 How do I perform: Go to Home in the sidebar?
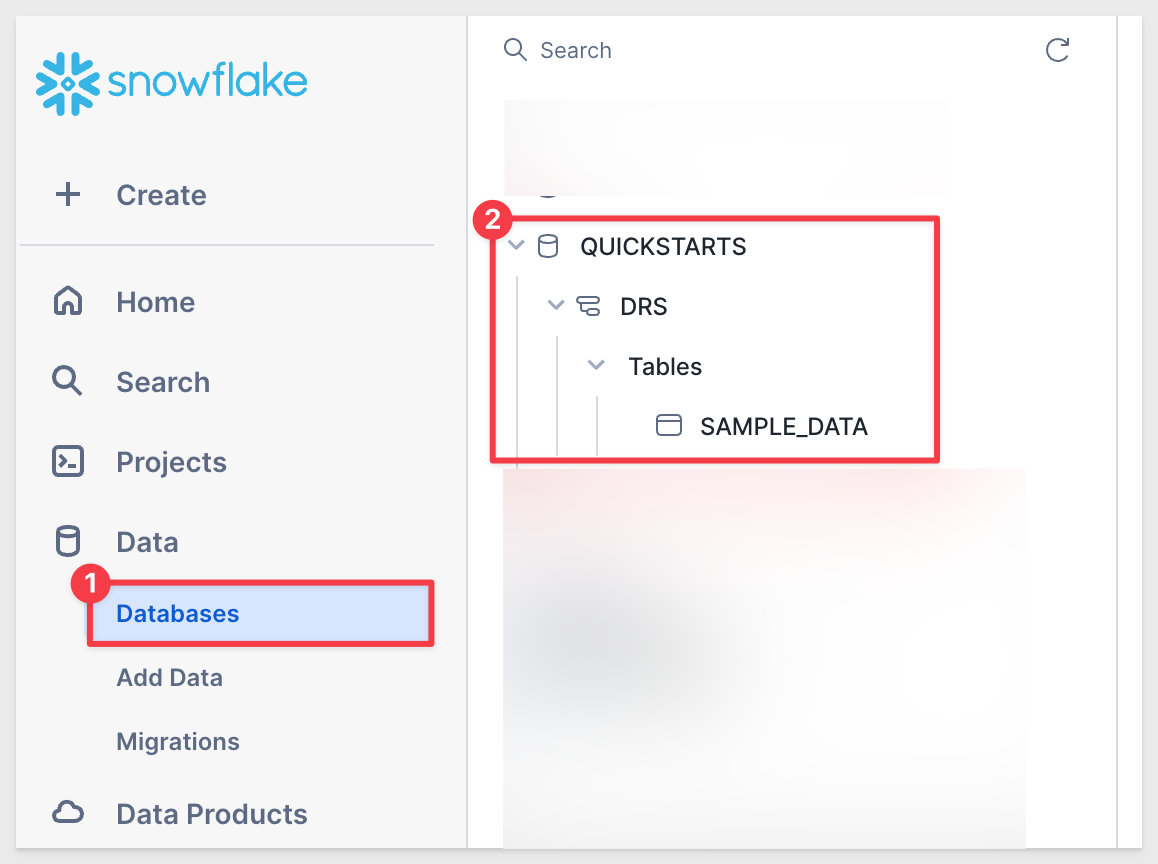[x=156, y=302]
